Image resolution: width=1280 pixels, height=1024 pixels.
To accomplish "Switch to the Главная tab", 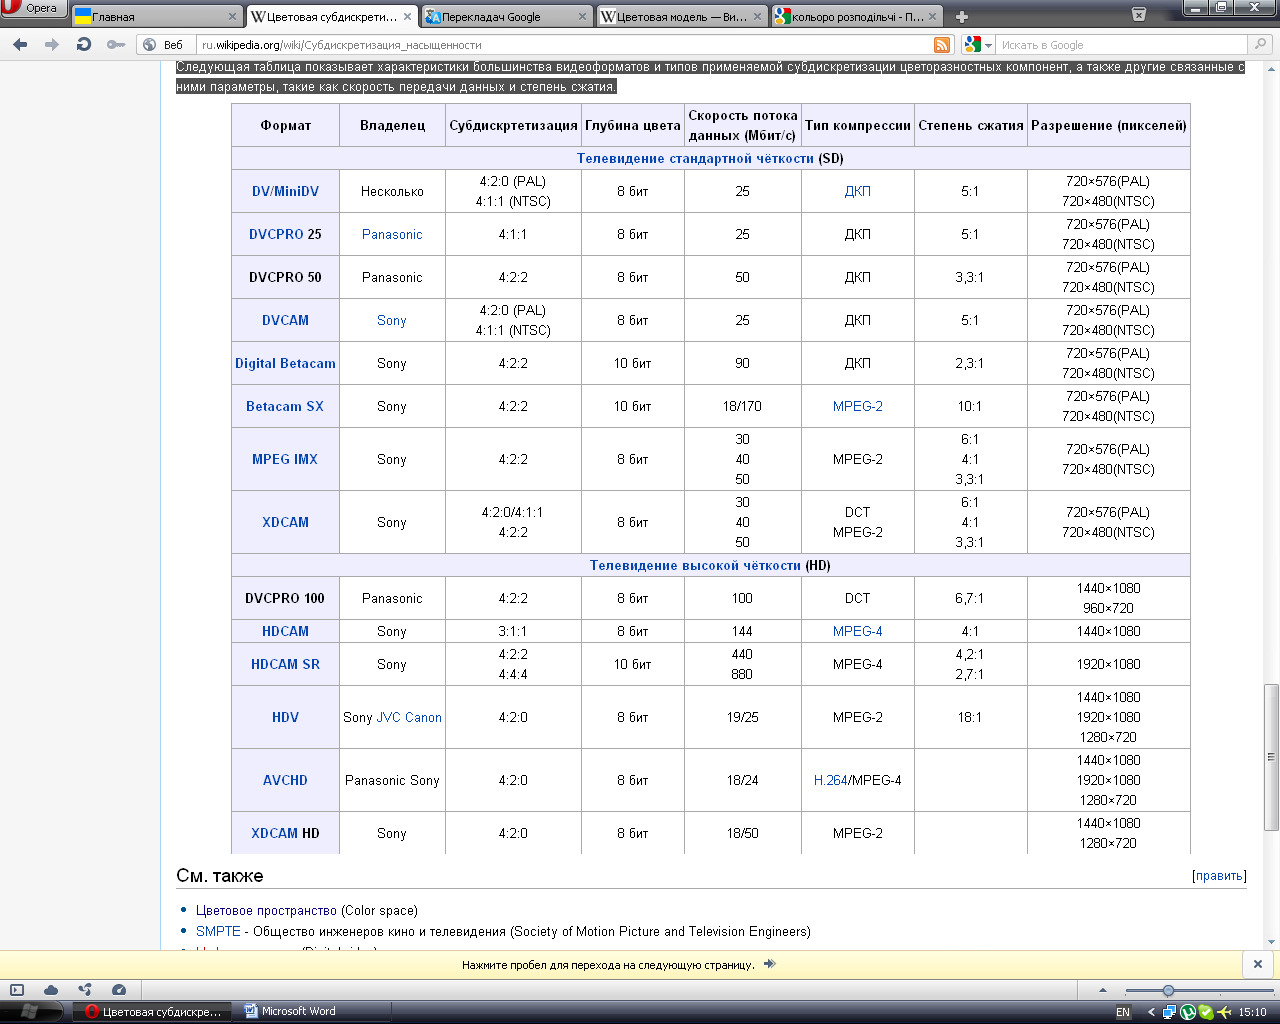I will [x=156, y=17].
